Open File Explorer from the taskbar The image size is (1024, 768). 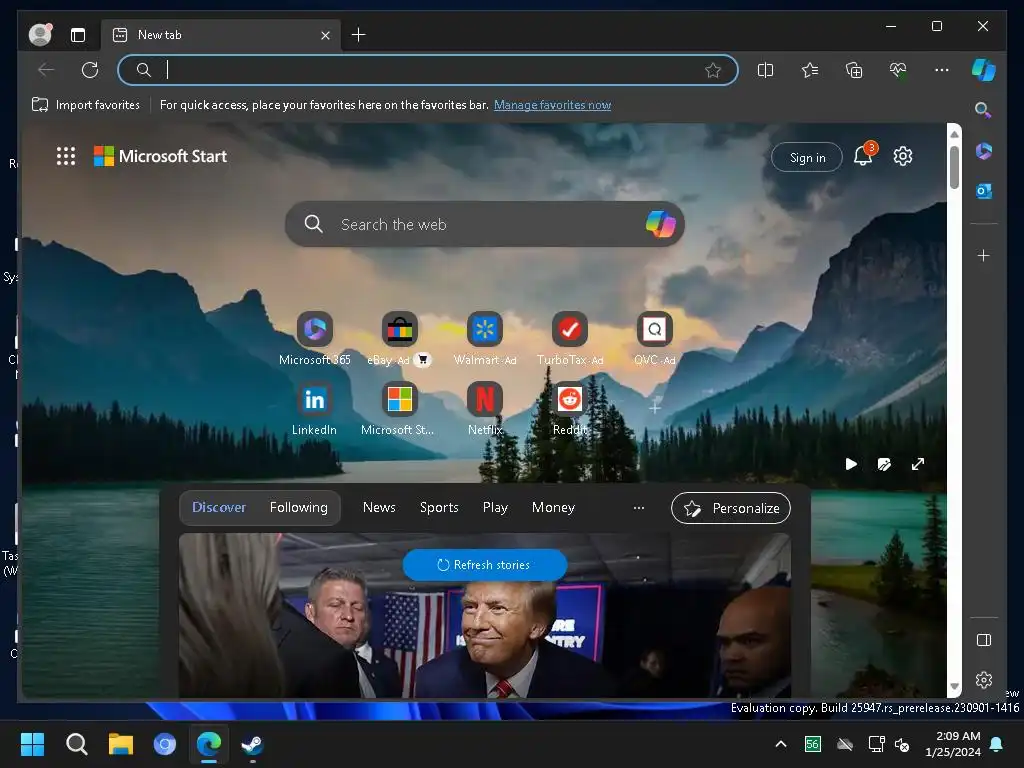coord(121,744)
